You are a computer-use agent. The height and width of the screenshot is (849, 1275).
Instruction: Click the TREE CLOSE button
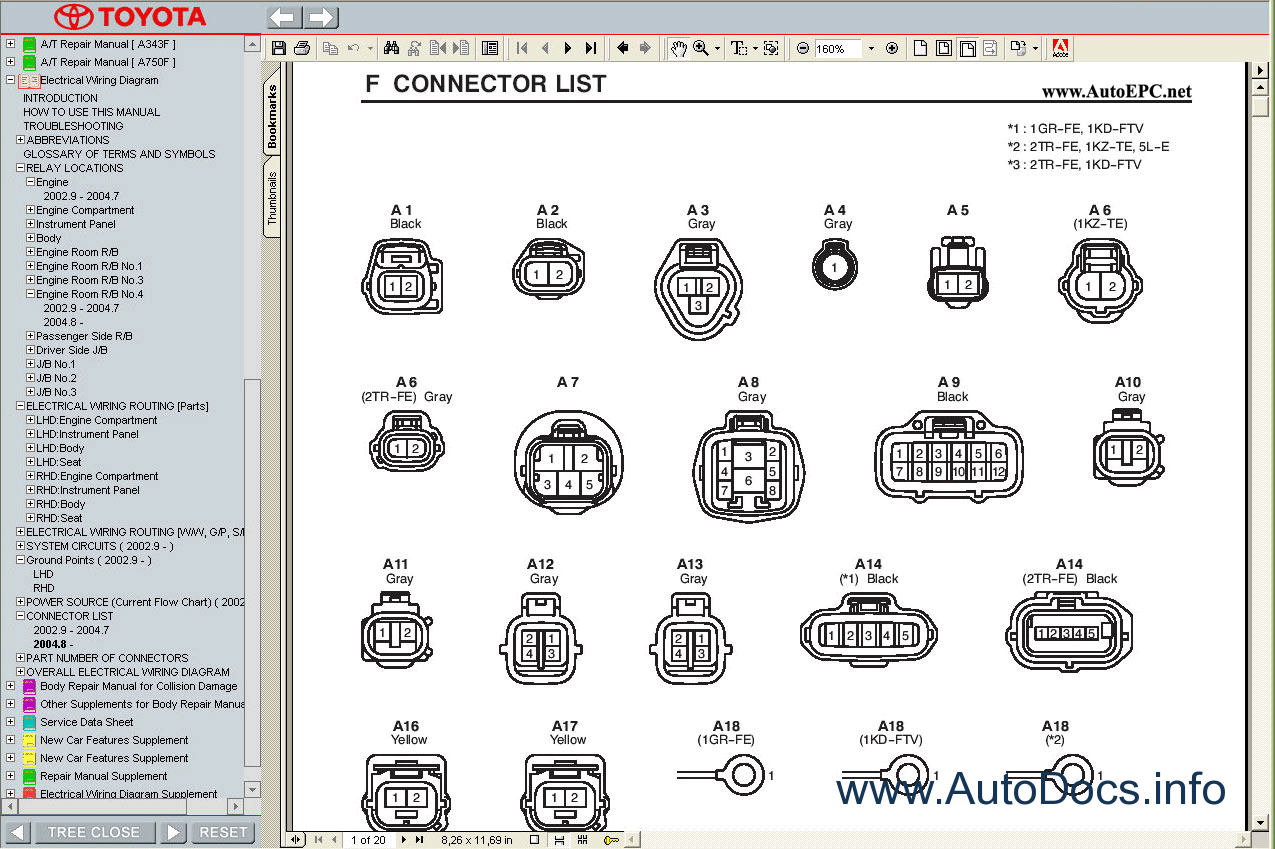point(94,832)
